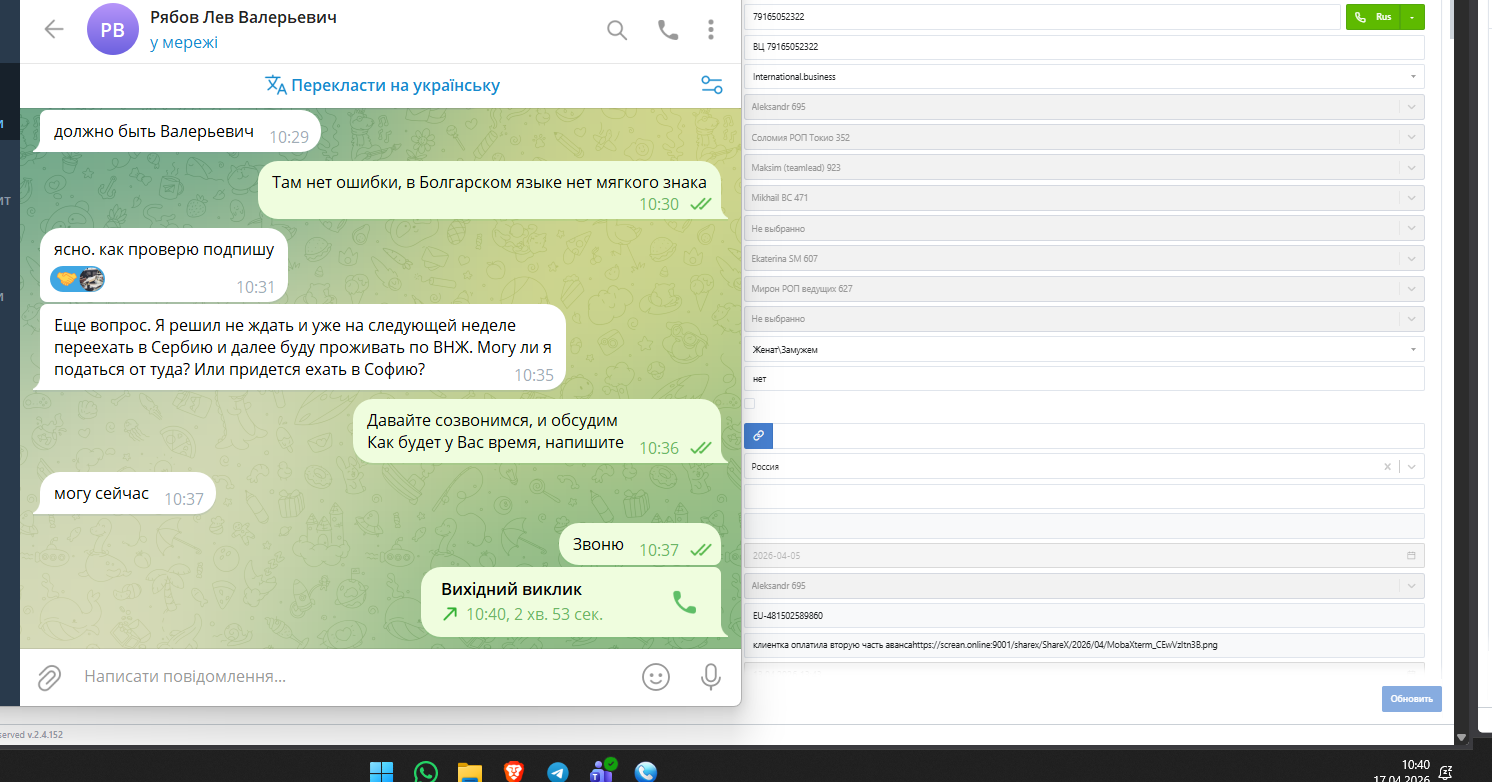Open translation settings in the translate bar

tap(712, 85)
